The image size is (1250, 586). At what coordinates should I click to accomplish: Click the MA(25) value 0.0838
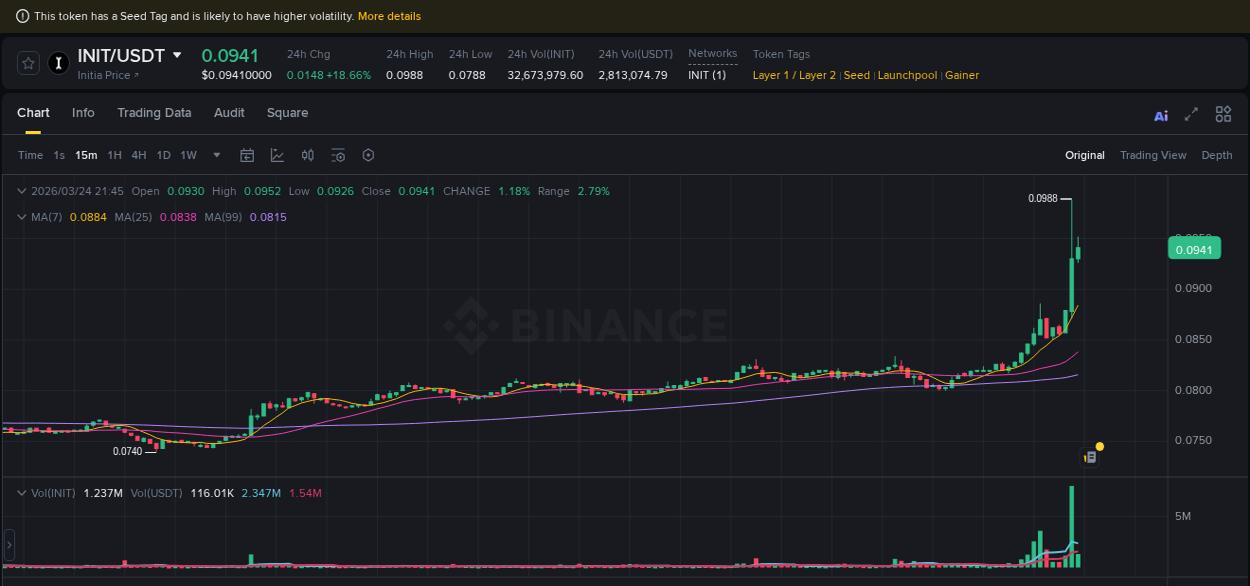tap(177, 217)
